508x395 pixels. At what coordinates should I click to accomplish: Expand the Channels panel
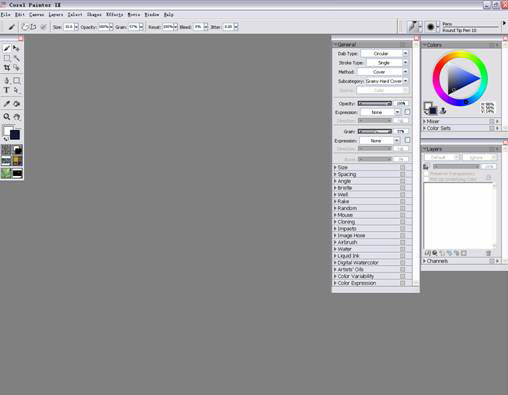(436, 261)
